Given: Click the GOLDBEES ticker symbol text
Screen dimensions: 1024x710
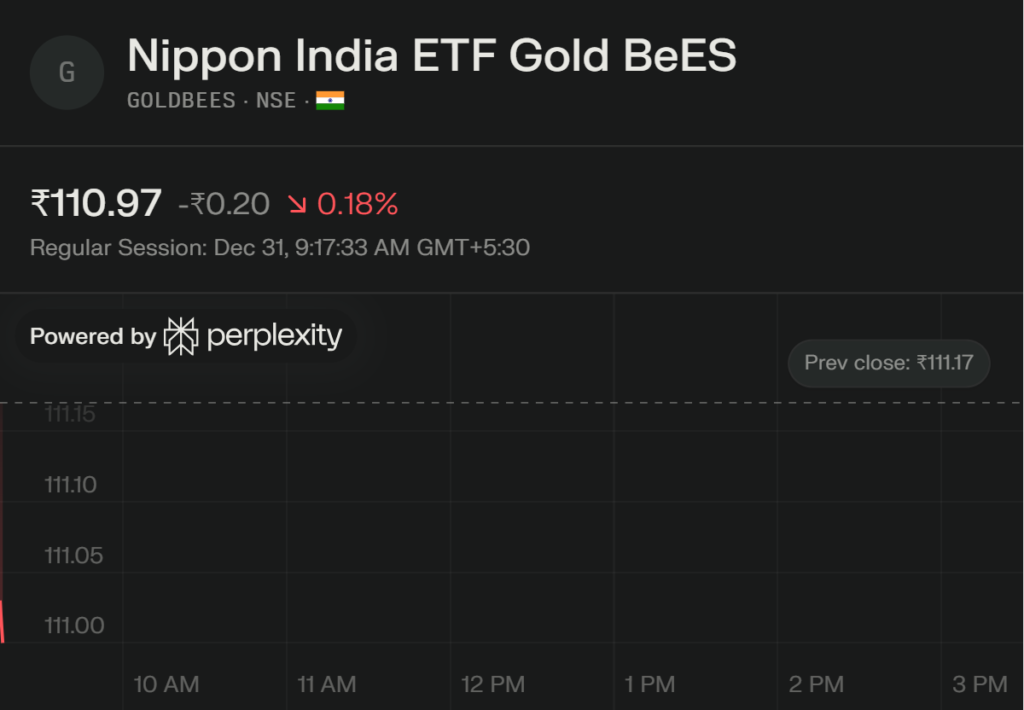Looking at the screenshot, I should click(181, 100).
